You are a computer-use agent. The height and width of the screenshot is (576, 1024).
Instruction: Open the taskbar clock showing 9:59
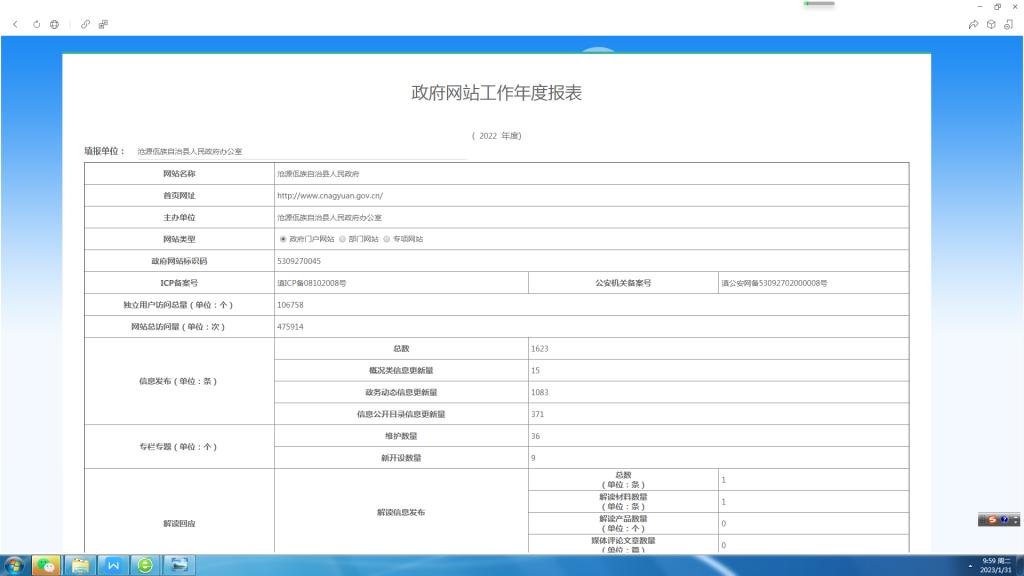coord(996,566)
